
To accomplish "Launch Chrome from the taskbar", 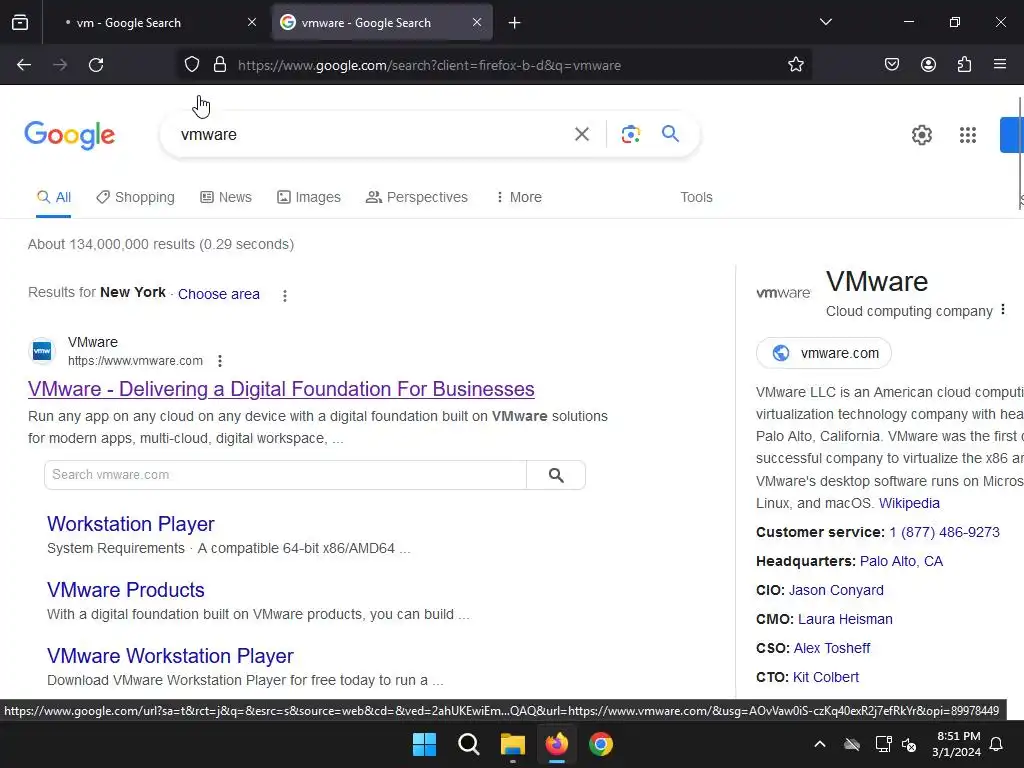I will (x=601, y=744).
